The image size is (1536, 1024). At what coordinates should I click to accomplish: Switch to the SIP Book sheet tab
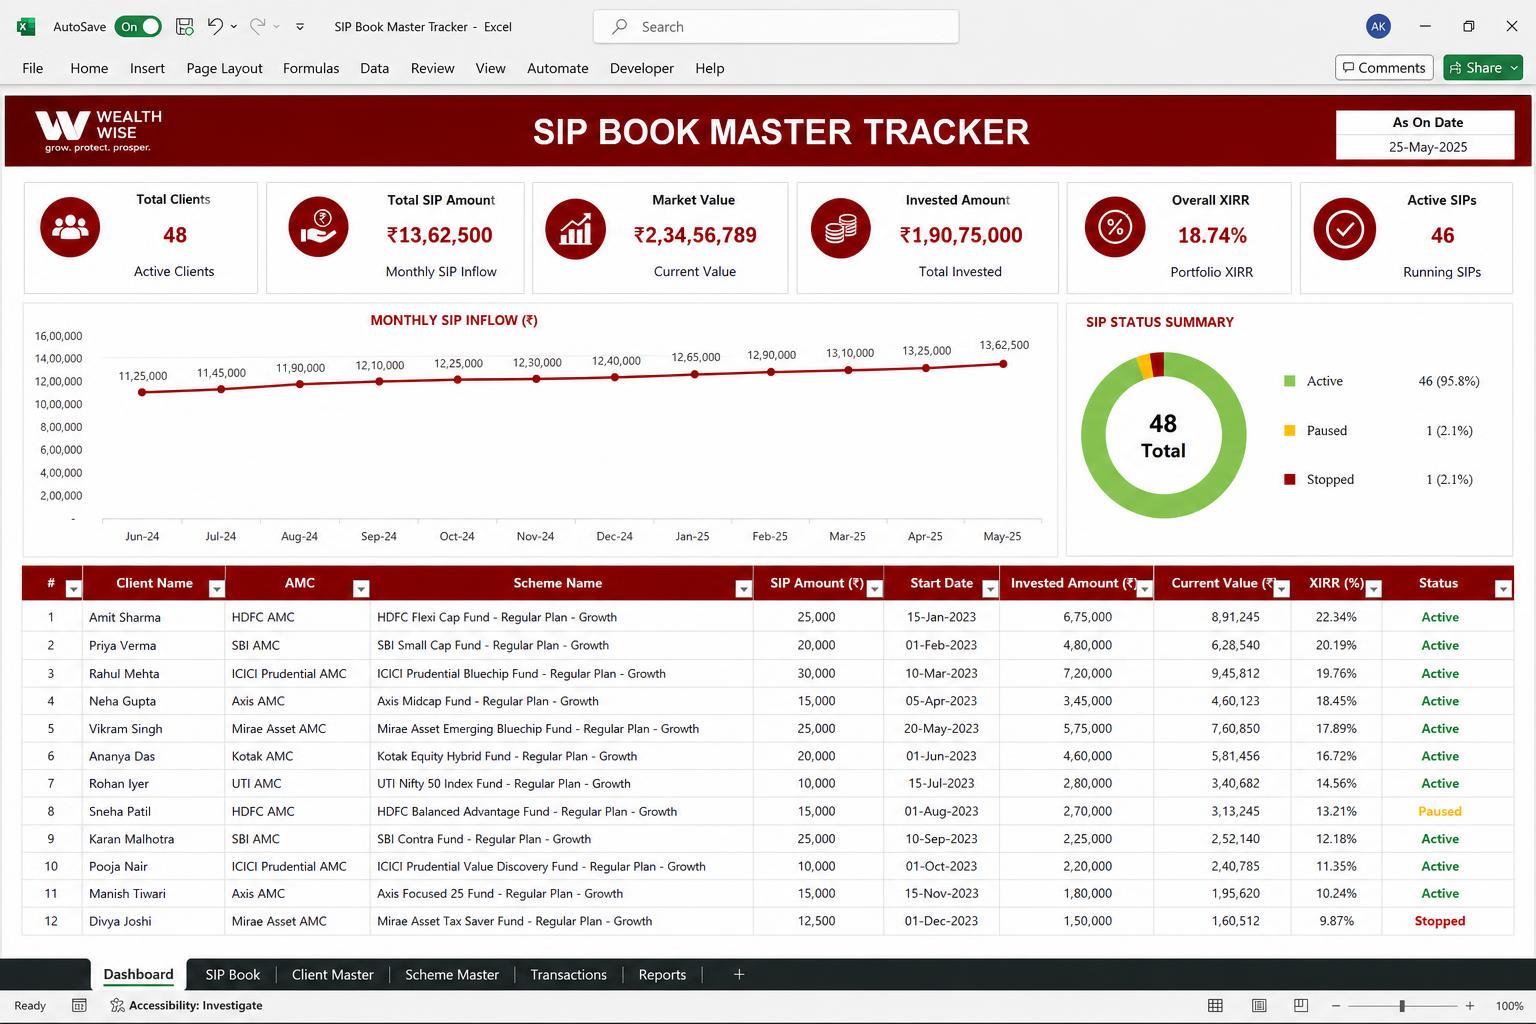232,974
